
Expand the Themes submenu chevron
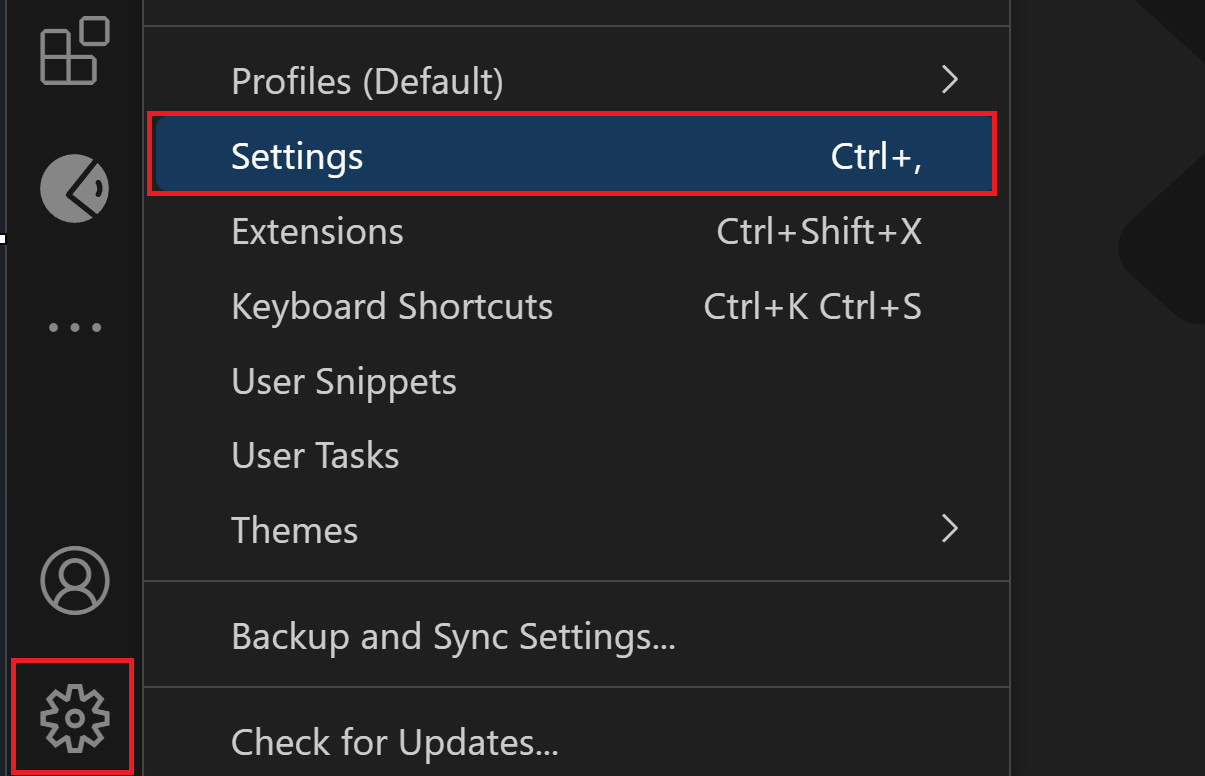coord(950,529)
